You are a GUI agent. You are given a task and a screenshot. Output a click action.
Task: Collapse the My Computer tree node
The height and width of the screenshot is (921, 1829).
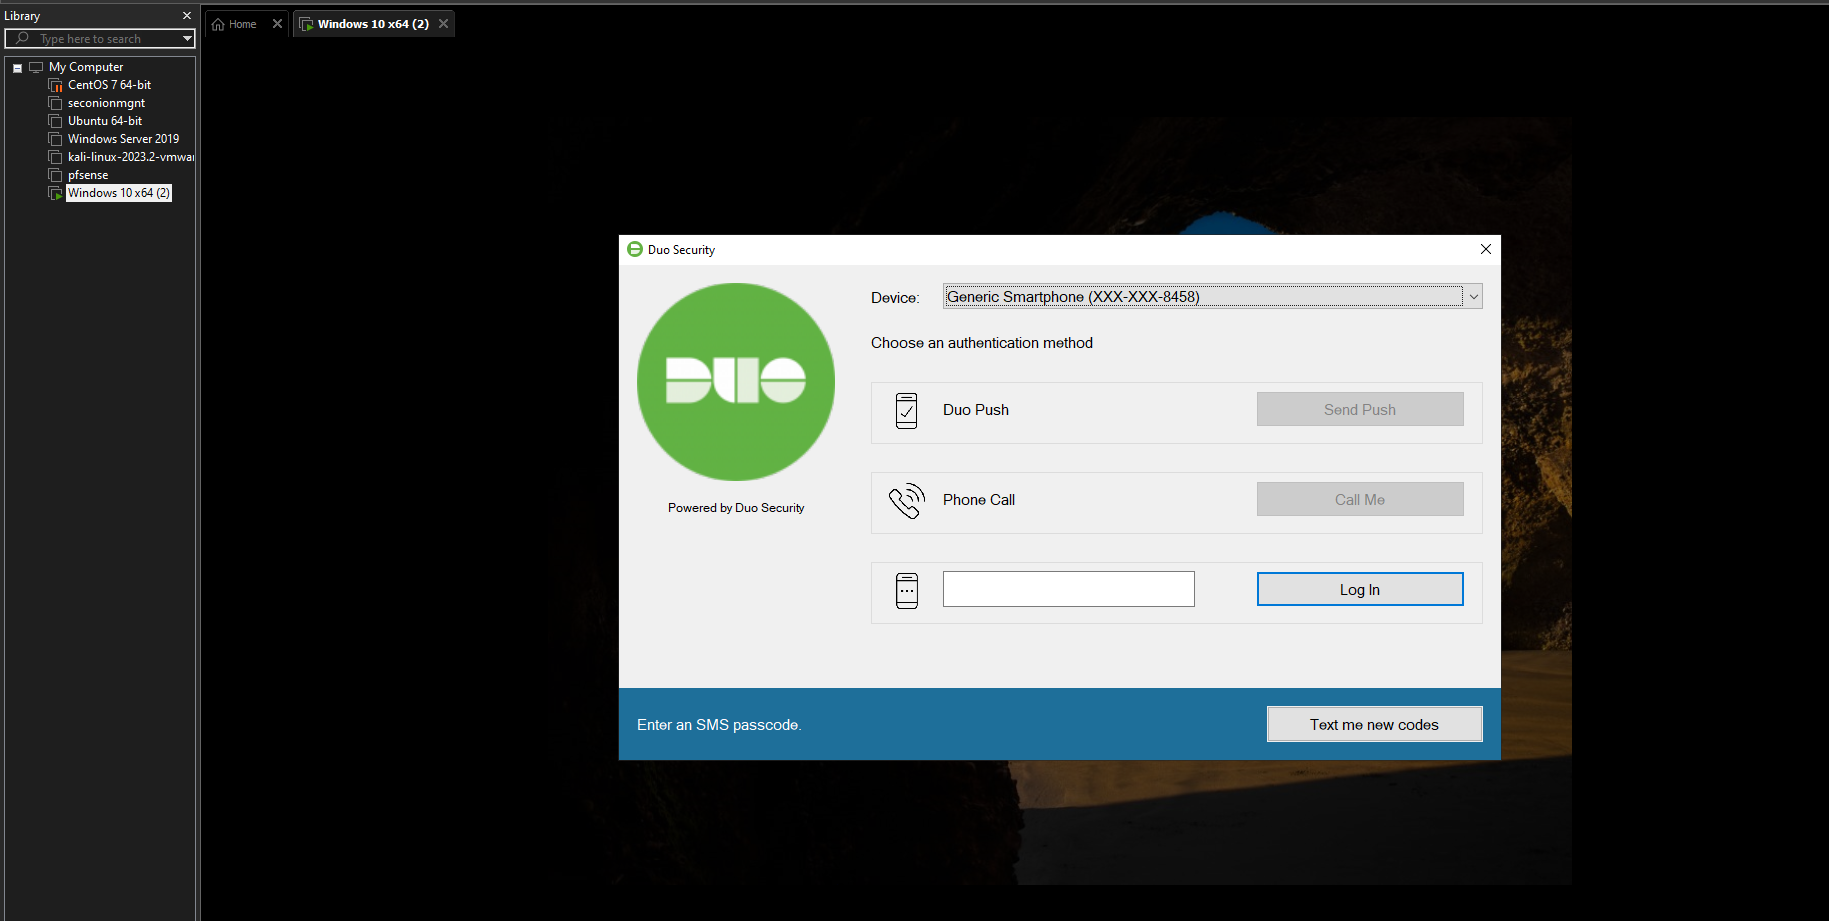click(18, 68)
